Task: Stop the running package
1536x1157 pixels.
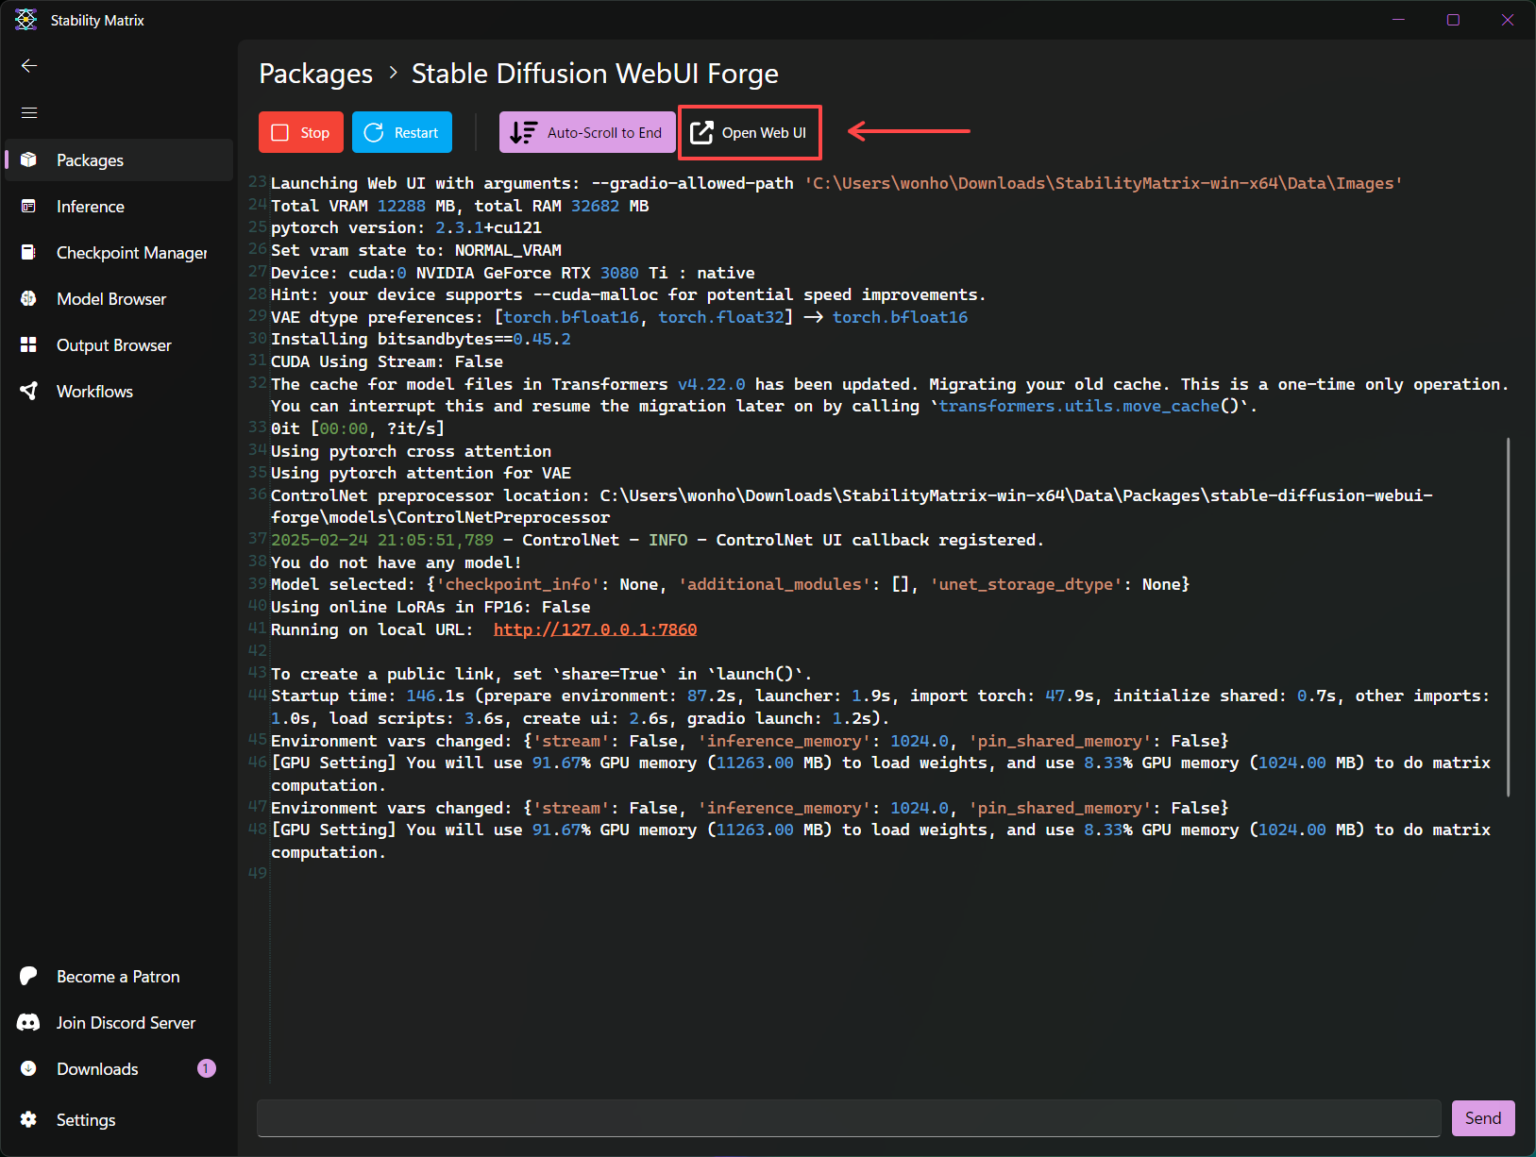Action: [301, 133]
